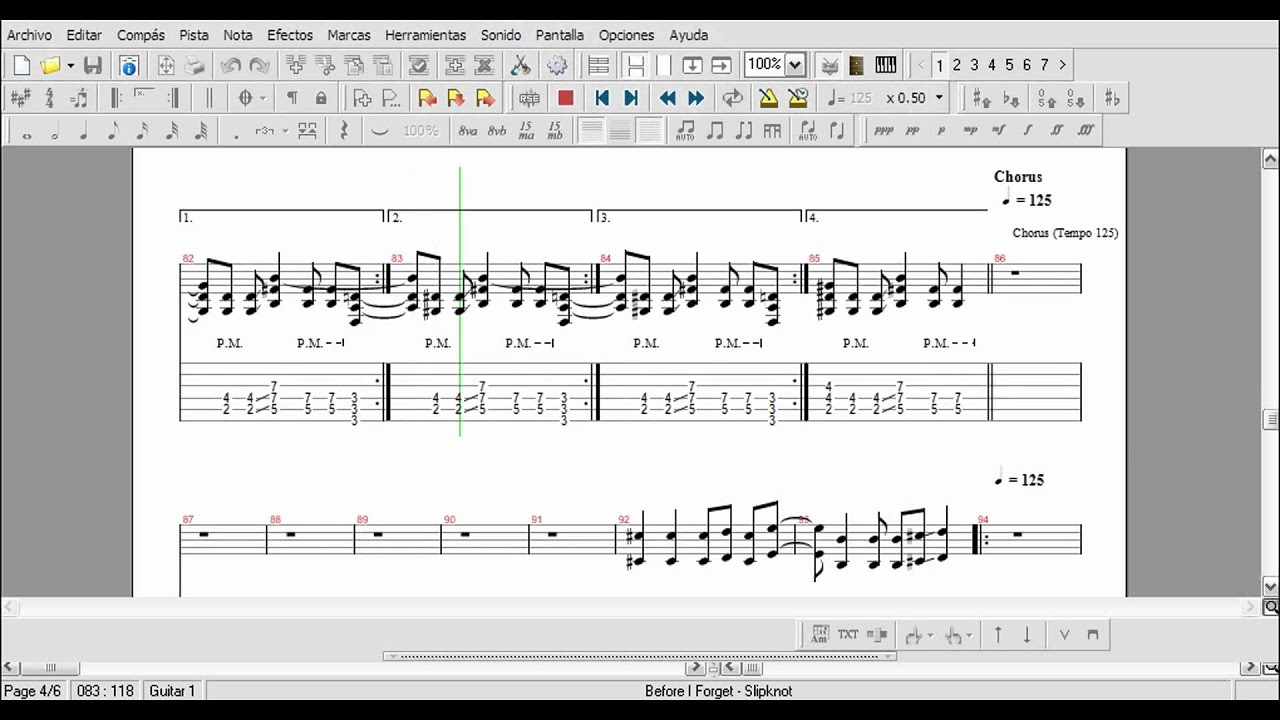
Task: Click the upstroke arrow icon
Action: (998, 634)
